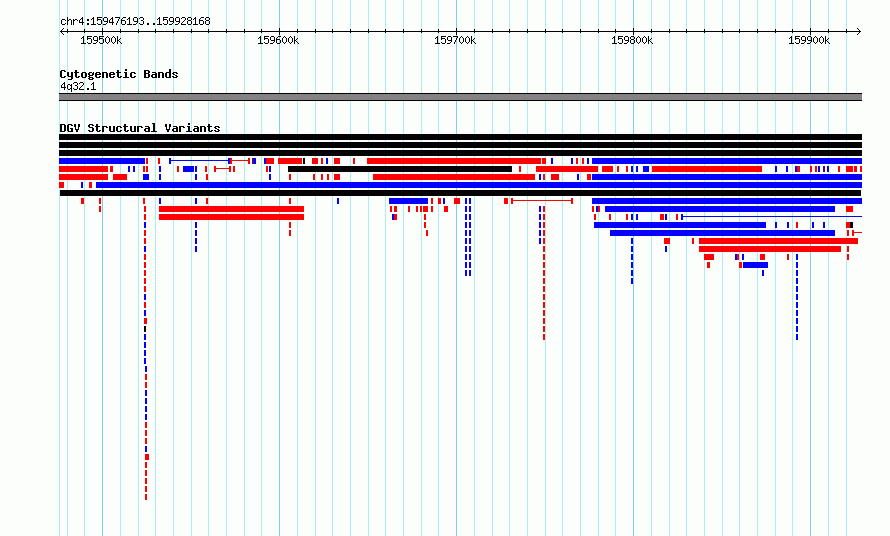This screenshot has width=890, height=536.
Task: Click the 159800k ruler label
Action: pyautogui.click(x=632, y=41)
